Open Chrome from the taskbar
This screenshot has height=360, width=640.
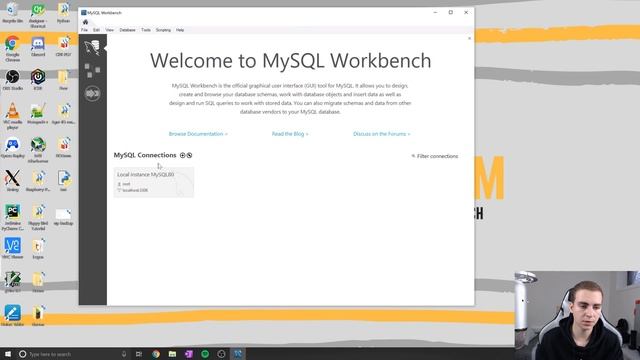tap(156, 354)
